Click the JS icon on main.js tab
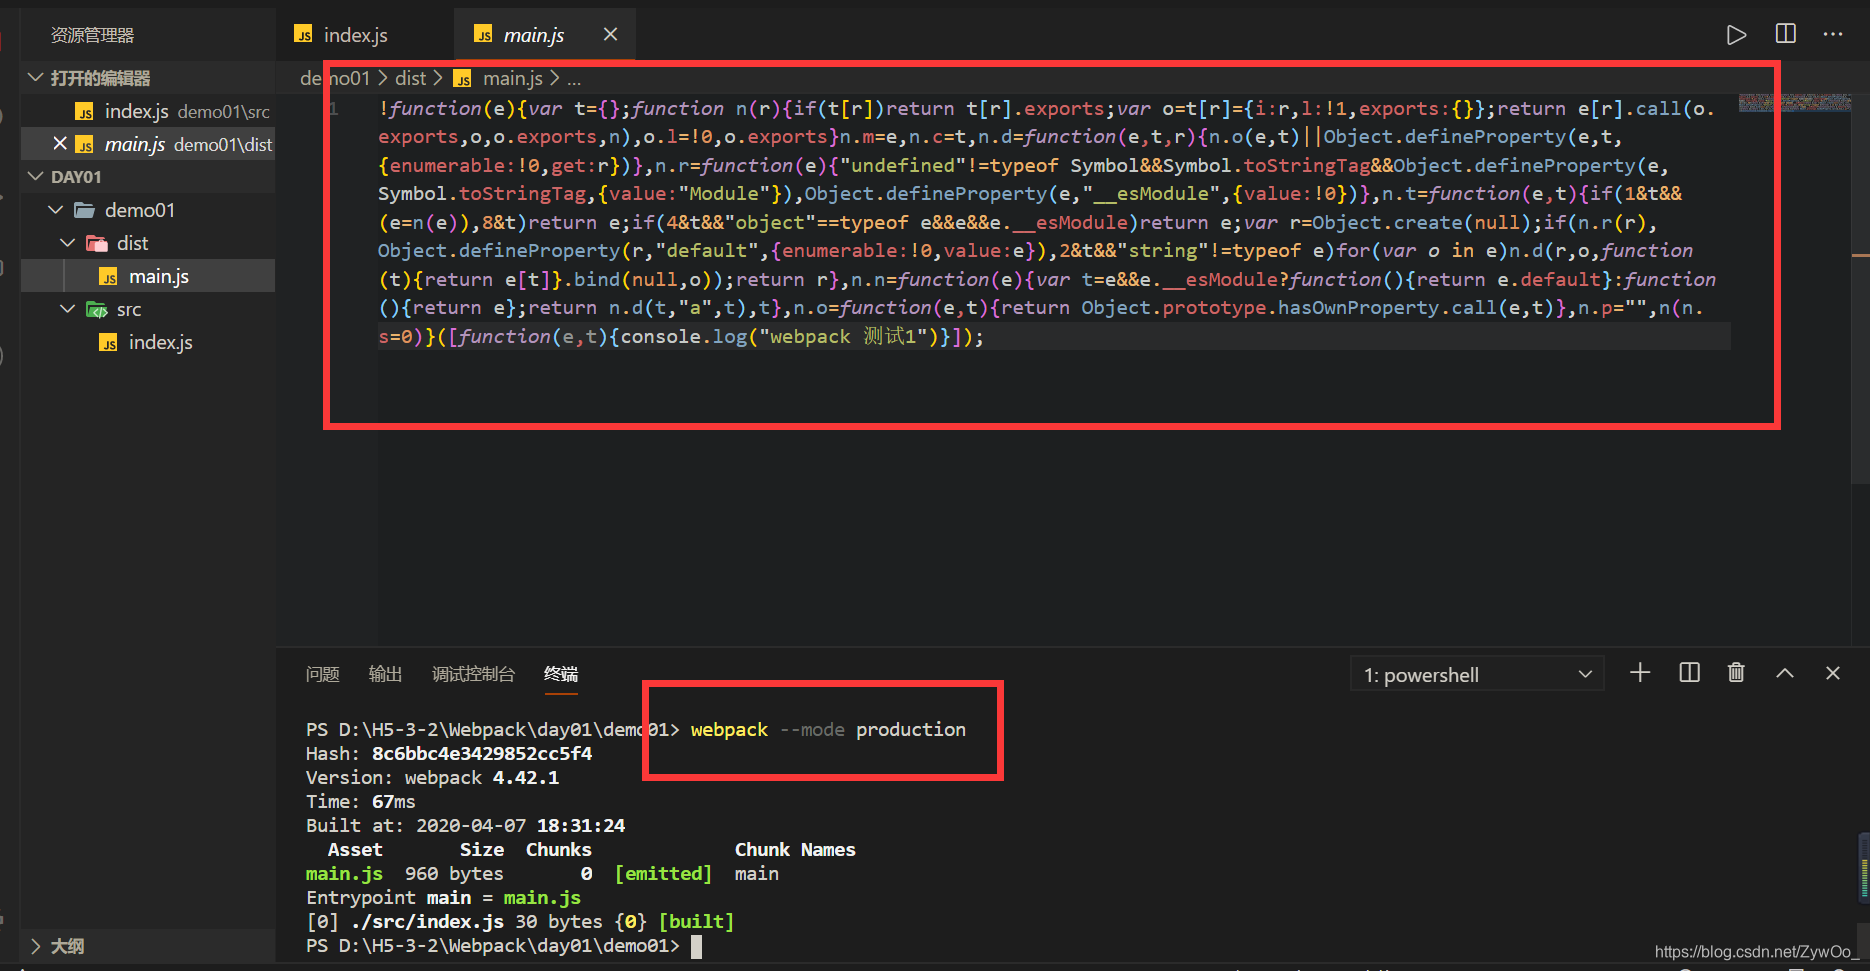Viewport: 1870px width, 971px height. pos(483,35)
